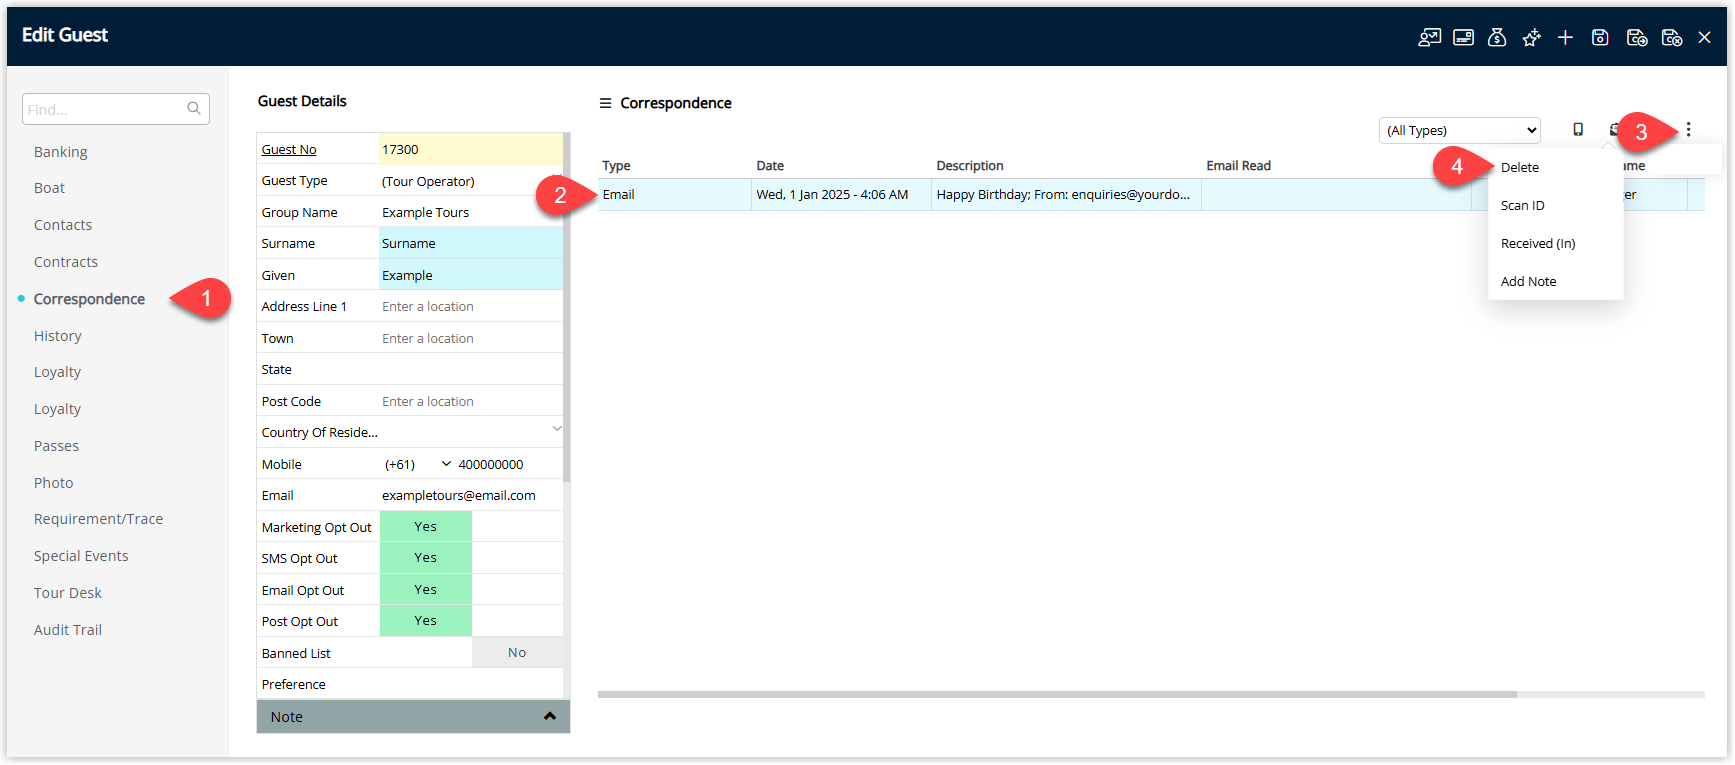This screenshot has height=765, width=1735.
Task: Click the Group Name Example Tours field
Action: 470,212
